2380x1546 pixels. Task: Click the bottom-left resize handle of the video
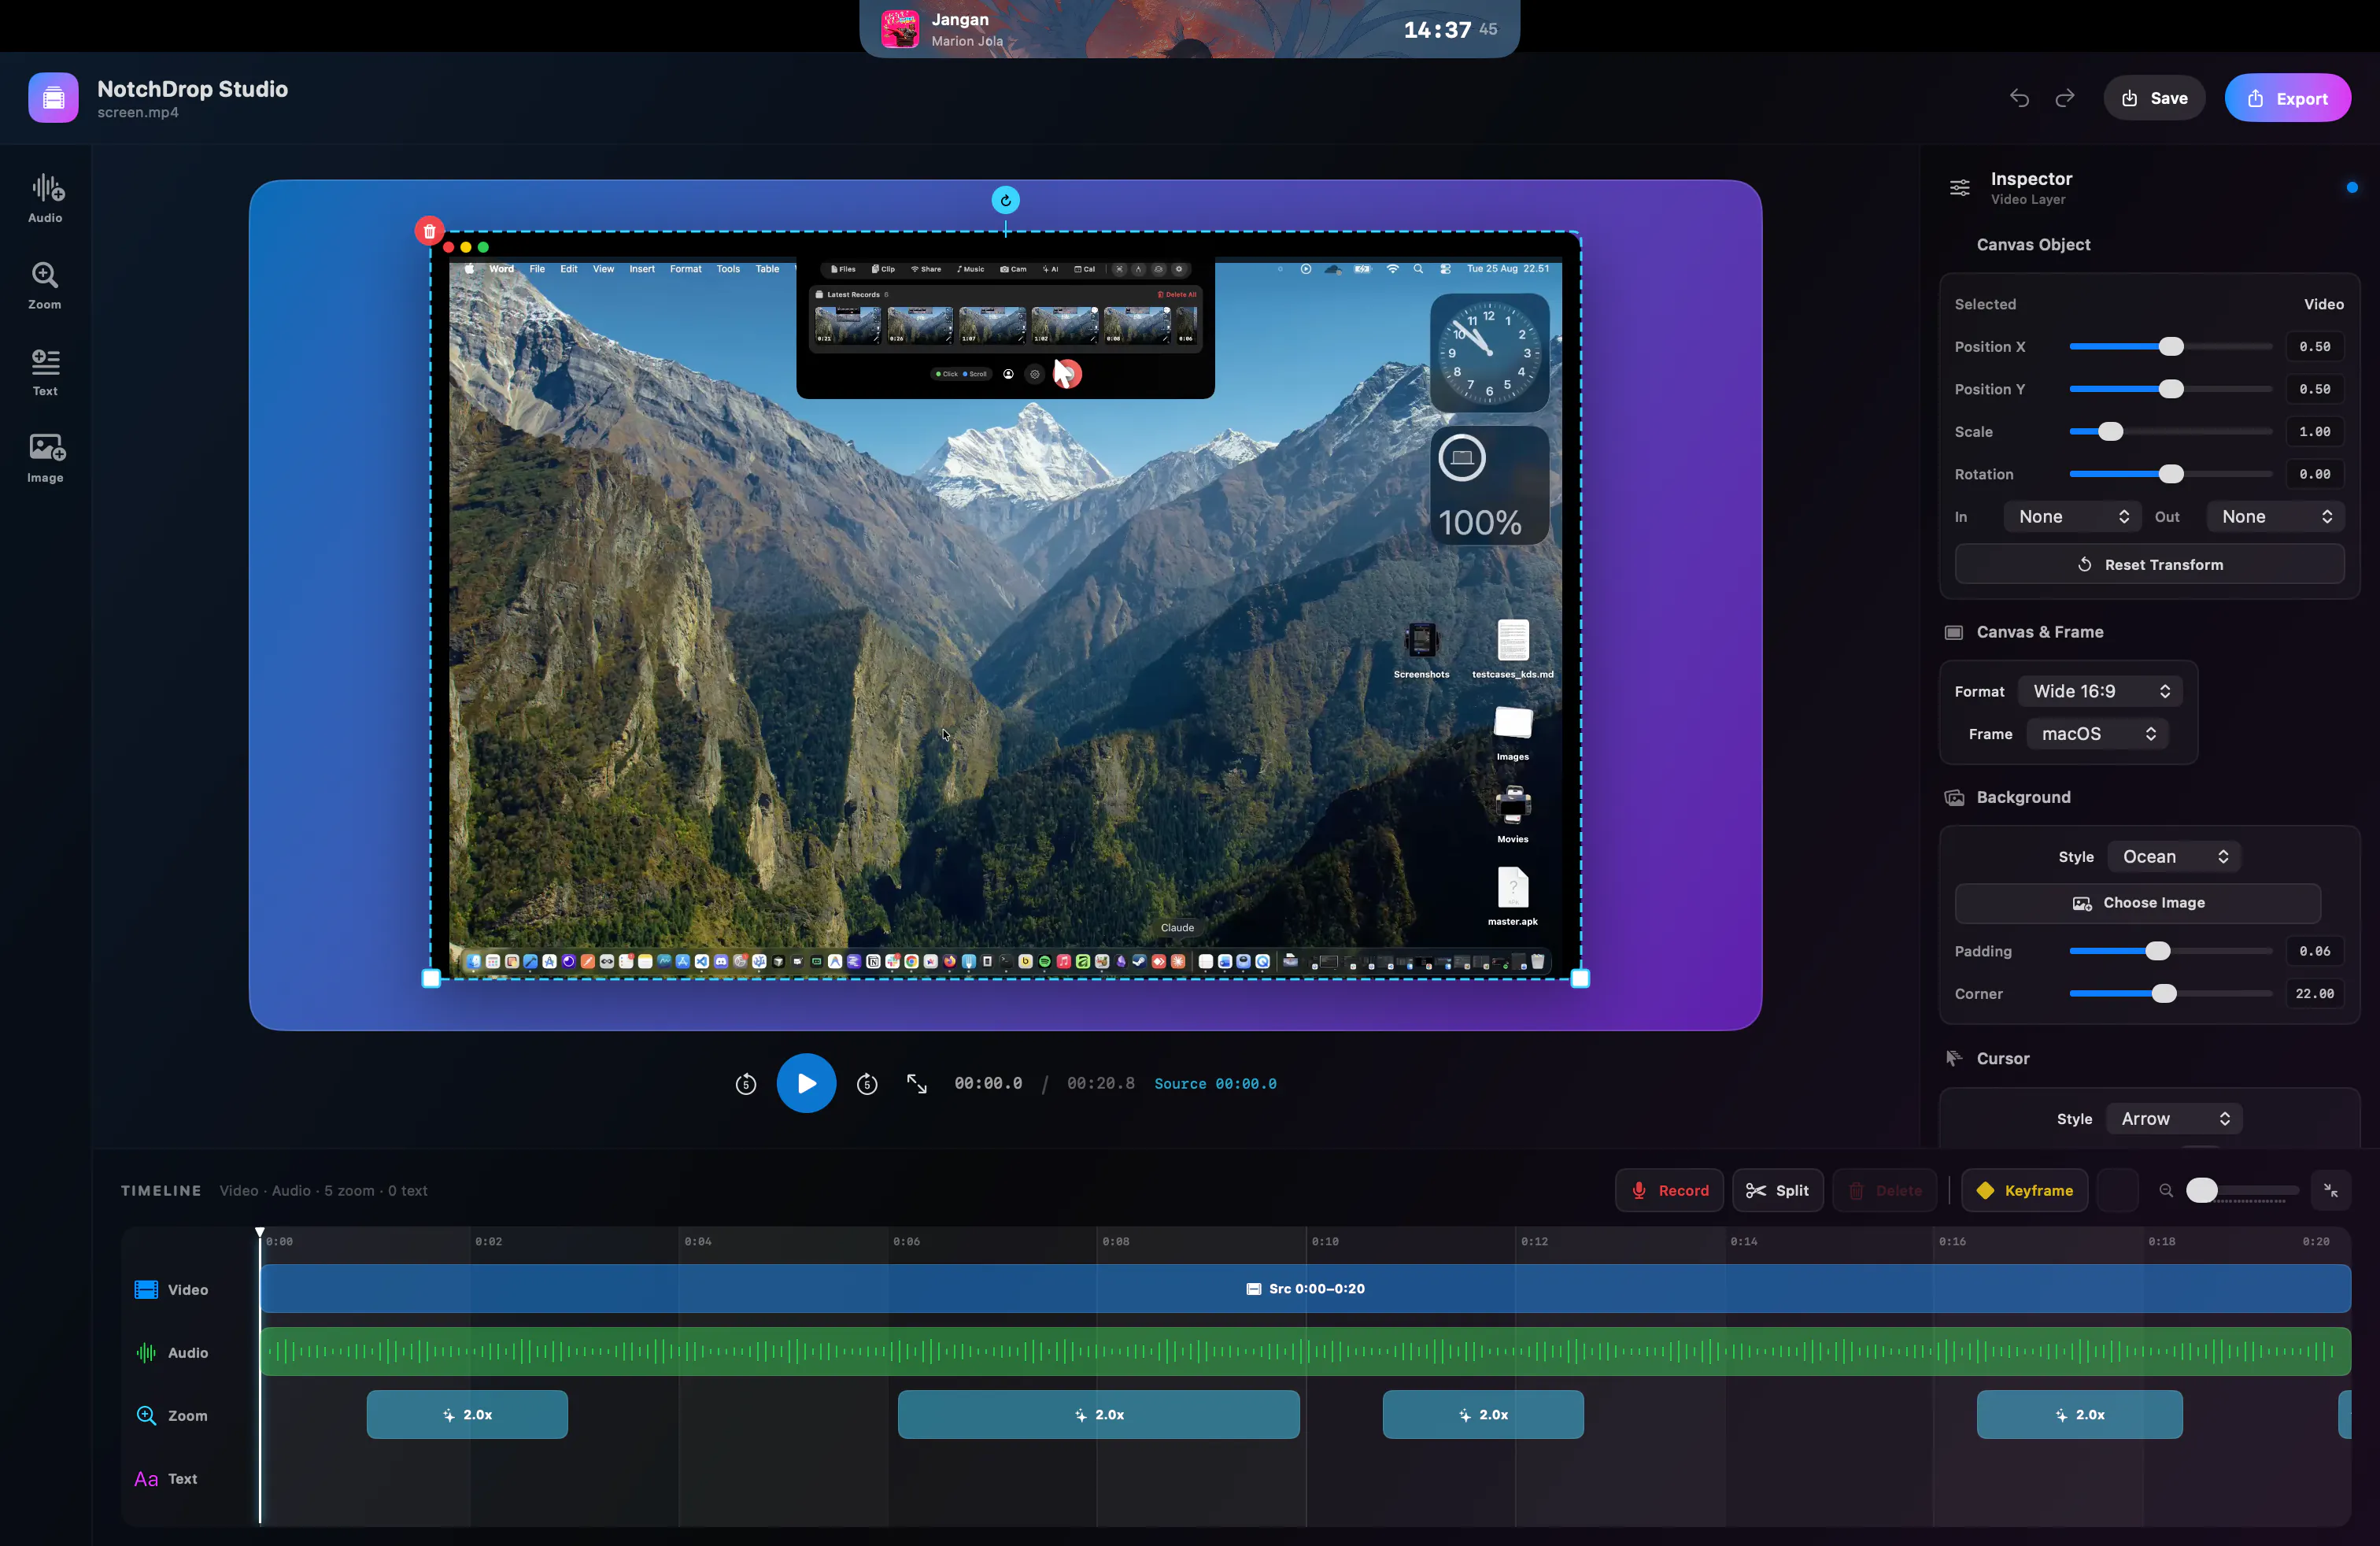tap(431, 979)
